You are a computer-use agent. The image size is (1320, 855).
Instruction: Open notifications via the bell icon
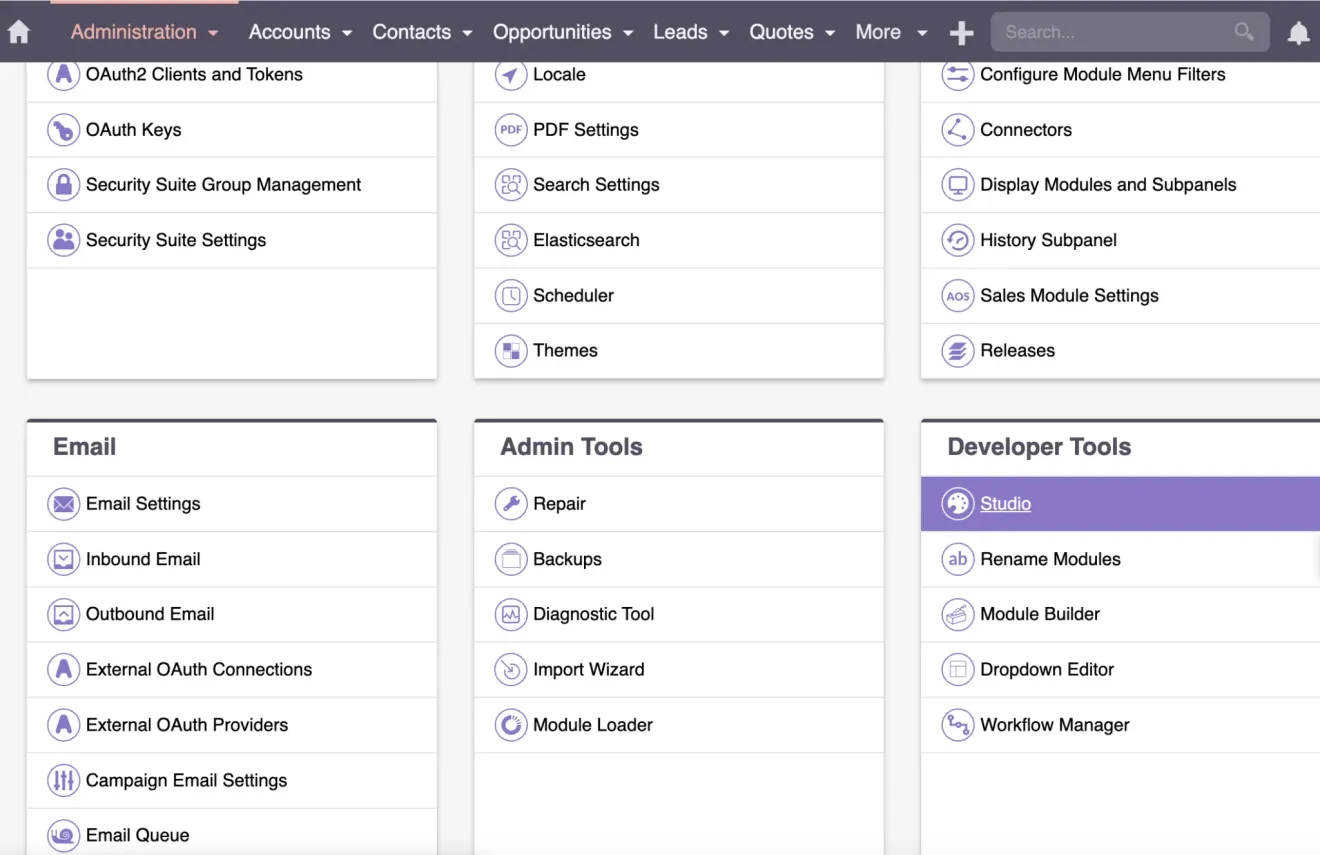coord(1298,32)
